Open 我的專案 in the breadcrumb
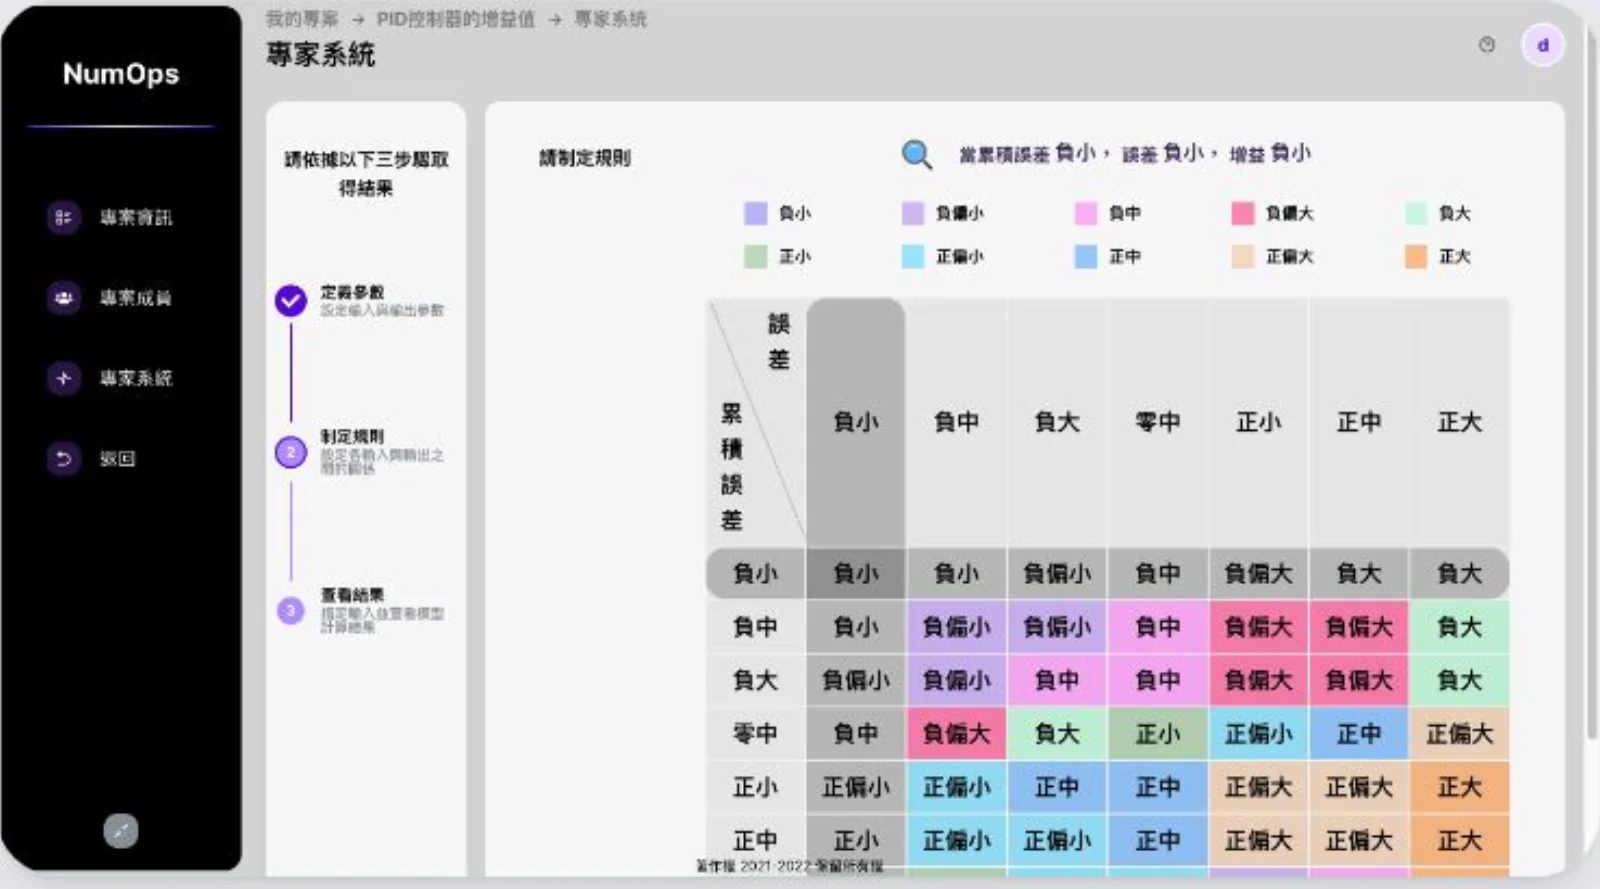 (301, 19)
